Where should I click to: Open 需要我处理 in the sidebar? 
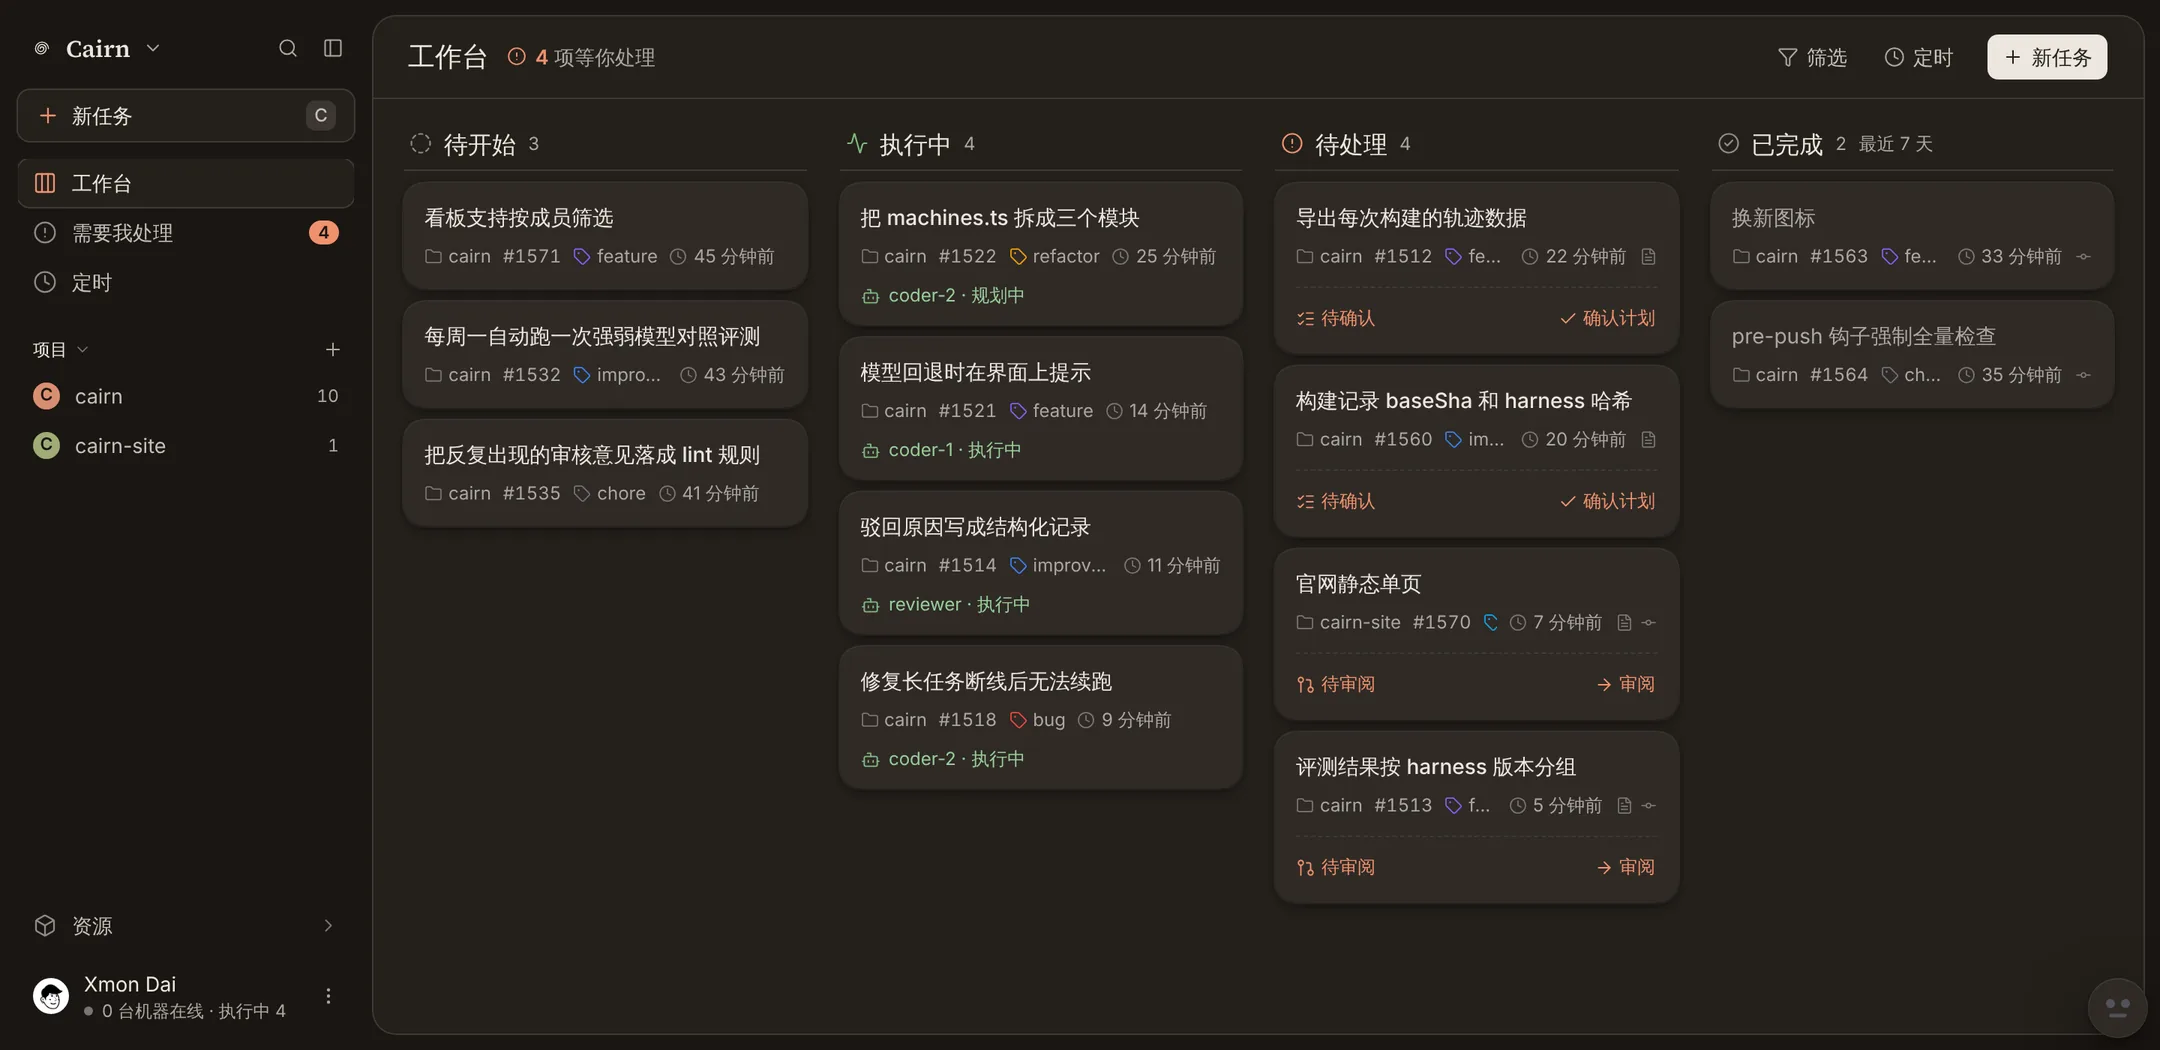(186, 233)
